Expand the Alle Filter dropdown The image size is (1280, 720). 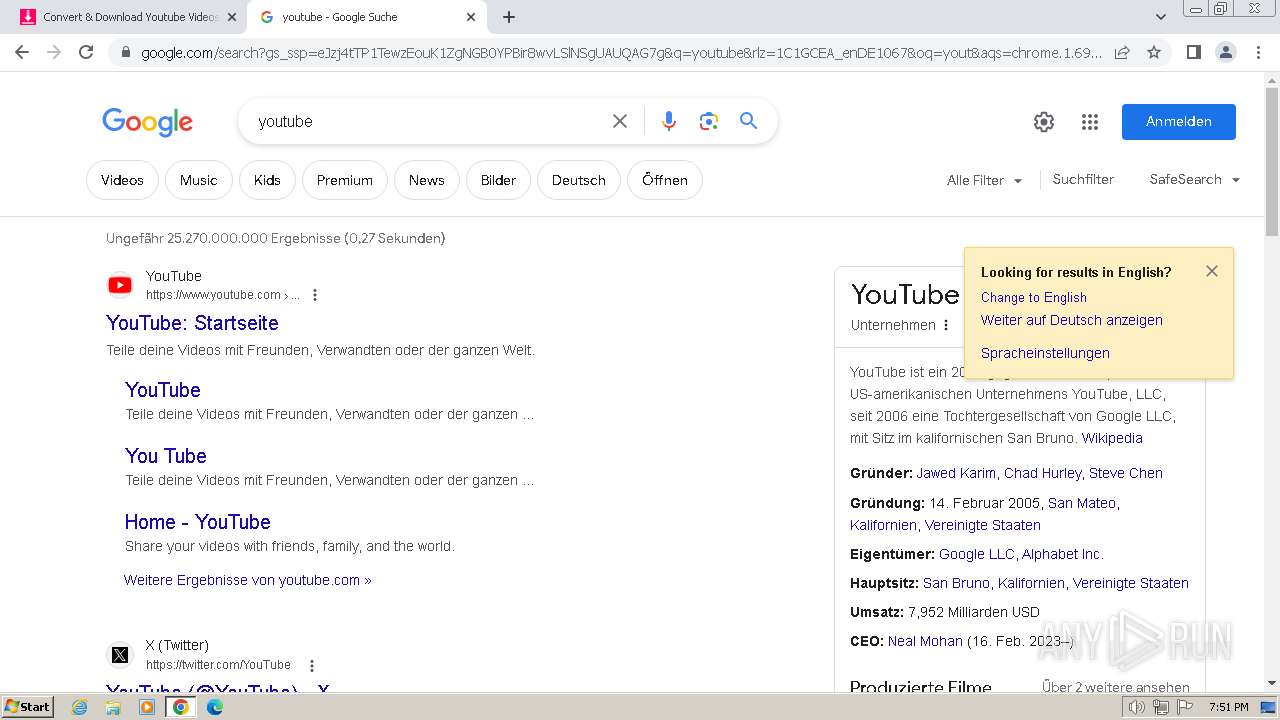(x=984, y=180)
